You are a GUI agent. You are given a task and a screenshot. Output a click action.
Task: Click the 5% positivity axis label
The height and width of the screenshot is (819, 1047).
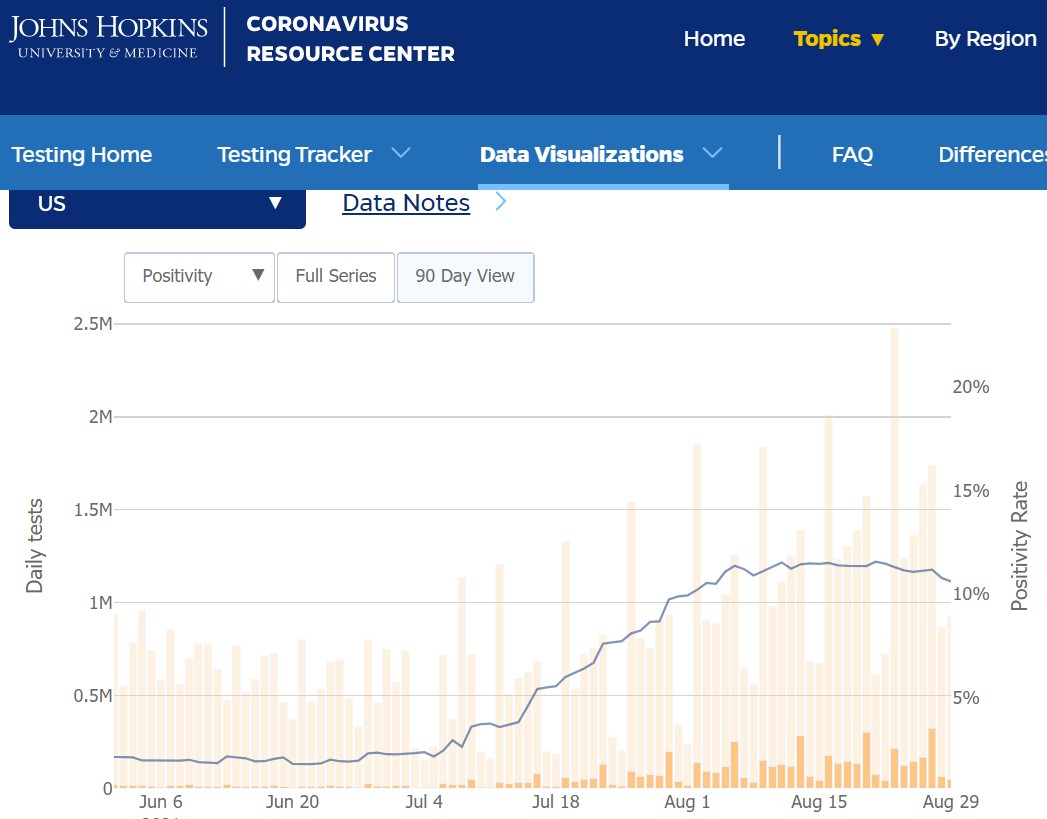point(966,698)
